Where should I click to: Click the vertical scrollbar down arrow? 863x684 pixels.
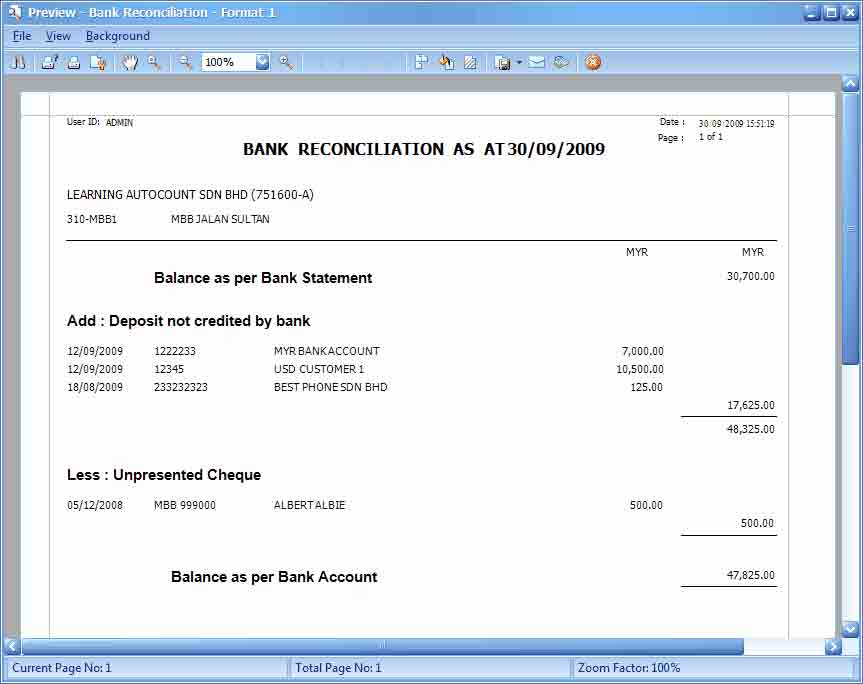pos(850,629)
